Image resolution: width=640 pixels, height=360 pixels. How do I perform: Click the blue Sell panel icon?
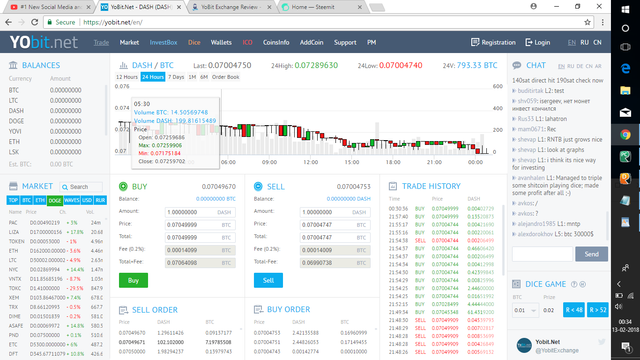click(x=258, y=187)
